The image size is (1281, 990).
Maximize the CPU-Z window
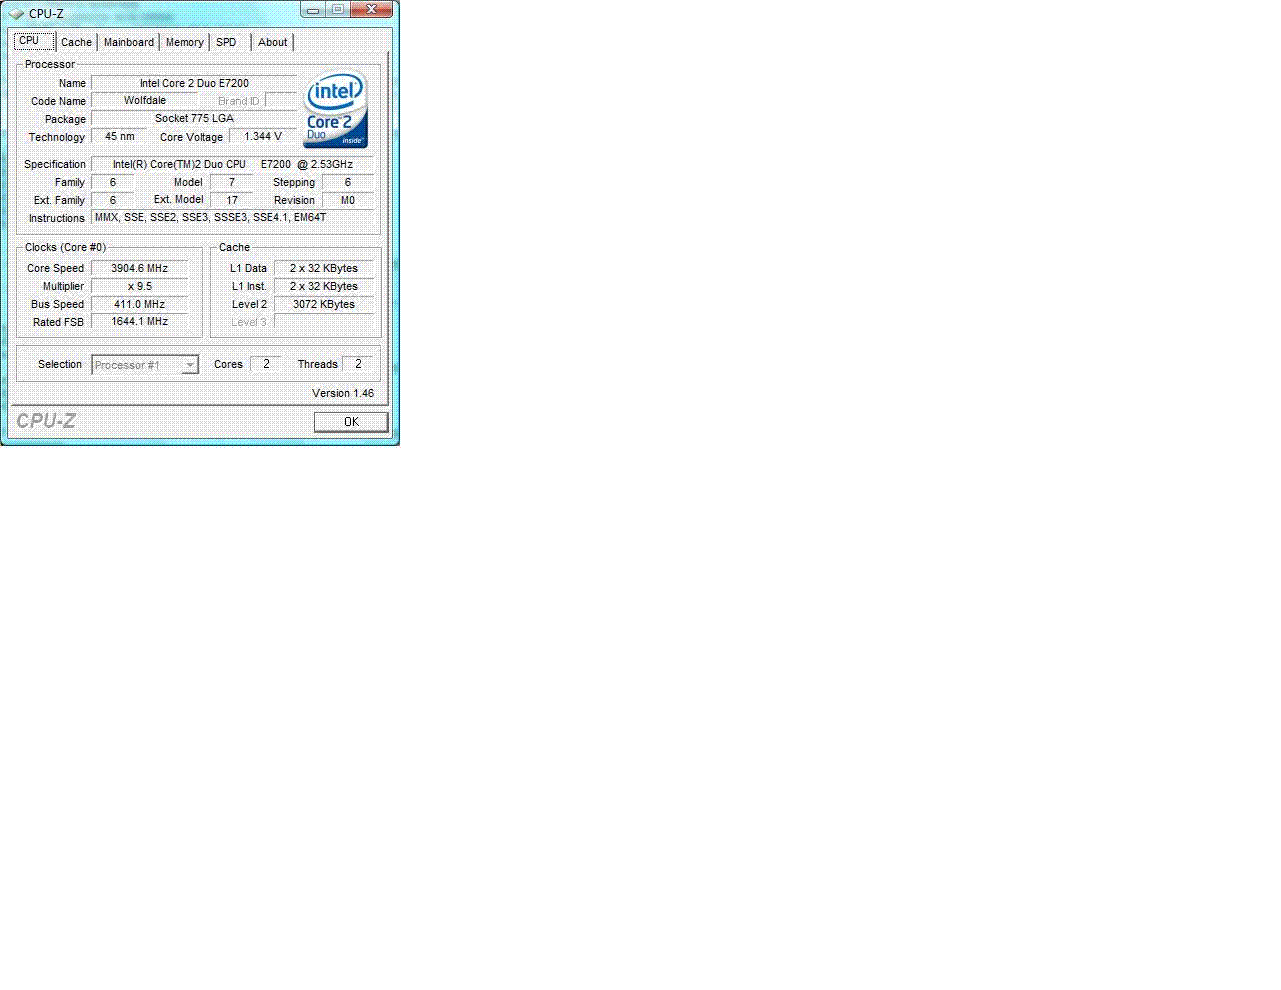(x=337, y=10)
